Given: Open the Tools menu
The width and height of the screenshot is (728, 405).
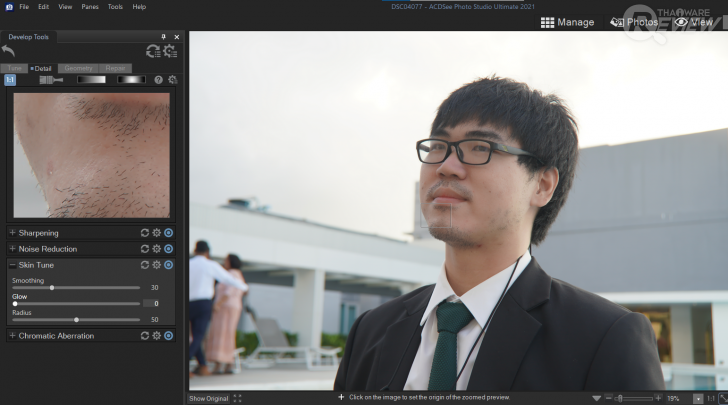Looking at the screenshot, I should pyautogui.click(x=115, y=7).
